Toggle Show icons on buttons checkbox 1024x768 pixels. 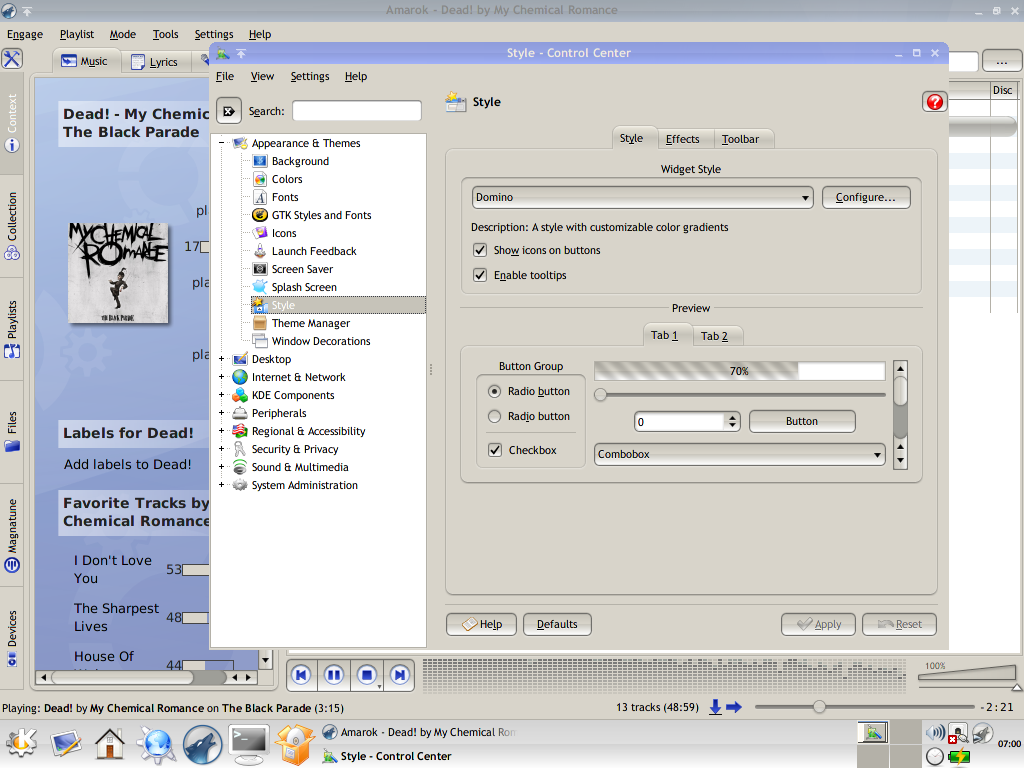480,250
